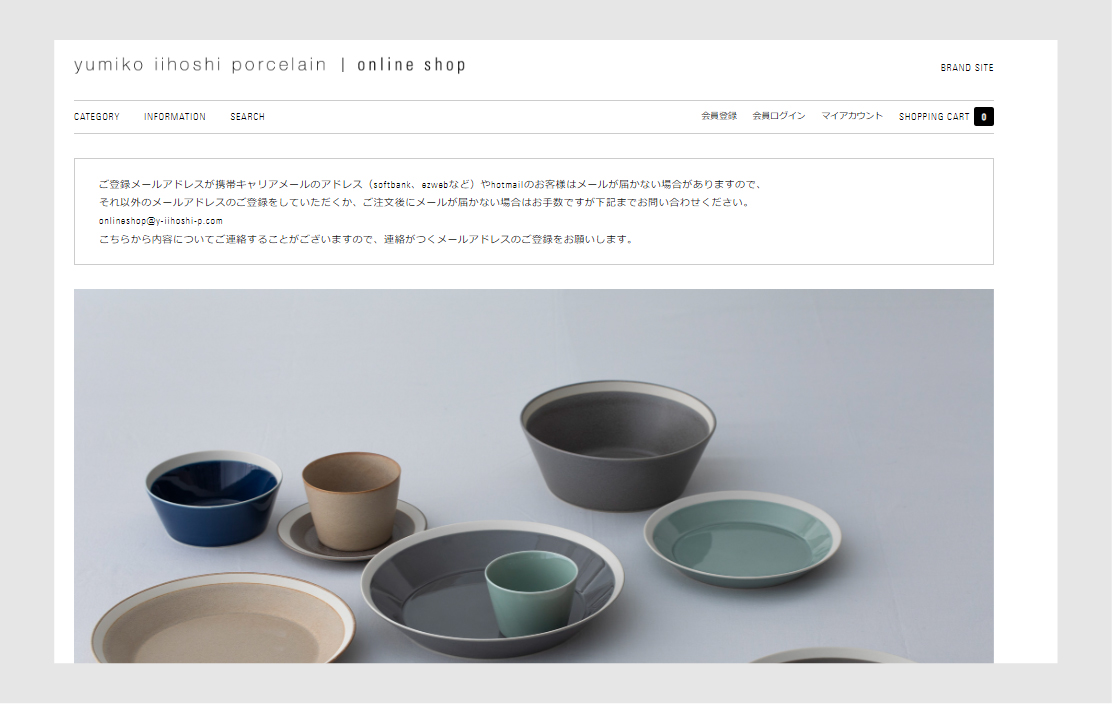The image size is (1112, 704).
Task: Open the CATEGORY menu
Action: 96,117
